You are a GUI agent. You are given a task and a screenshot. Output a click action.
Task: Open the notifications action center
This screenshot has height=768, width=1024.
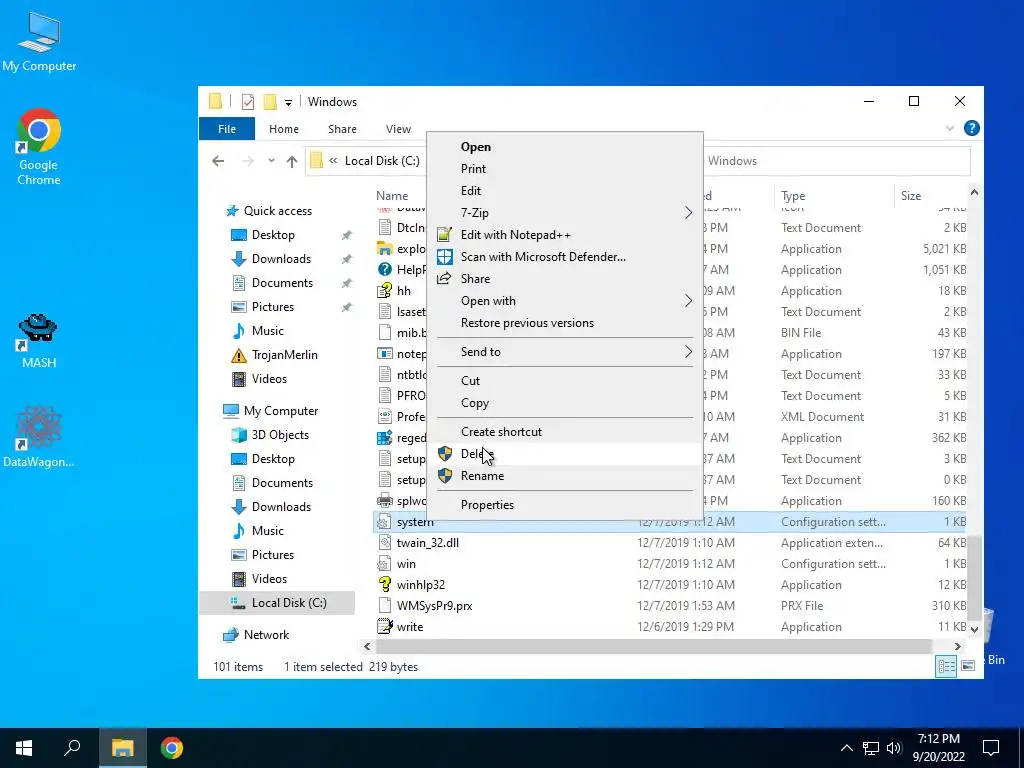991,748
